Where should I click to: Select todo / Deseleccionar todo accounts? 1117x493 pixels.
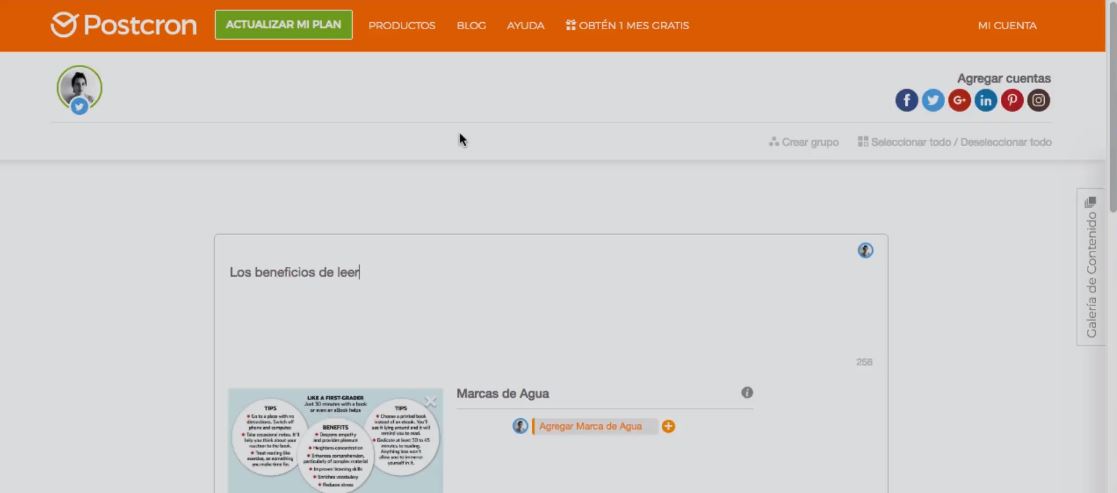[x=954, y=142]
